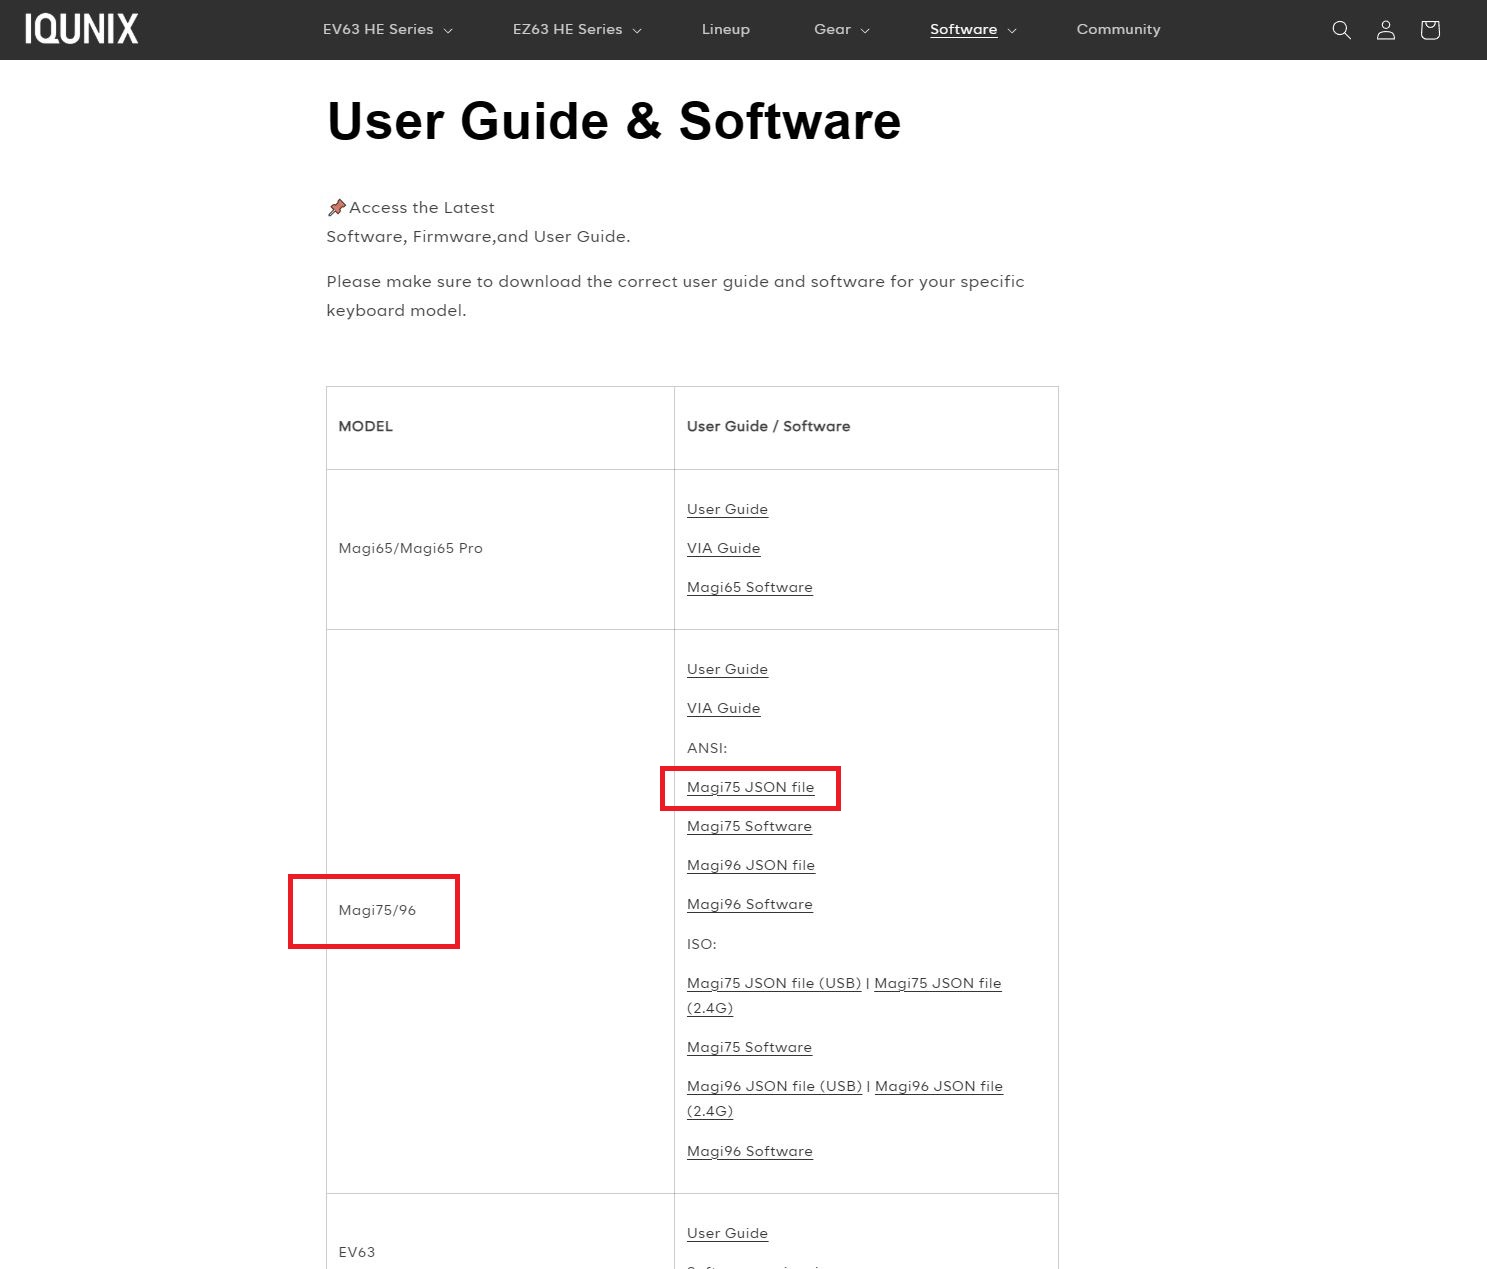This screenshot has height=1269, width=1487.
Task: Expand the EZ63 HE Series menu
Action: (x=577, y=30)
